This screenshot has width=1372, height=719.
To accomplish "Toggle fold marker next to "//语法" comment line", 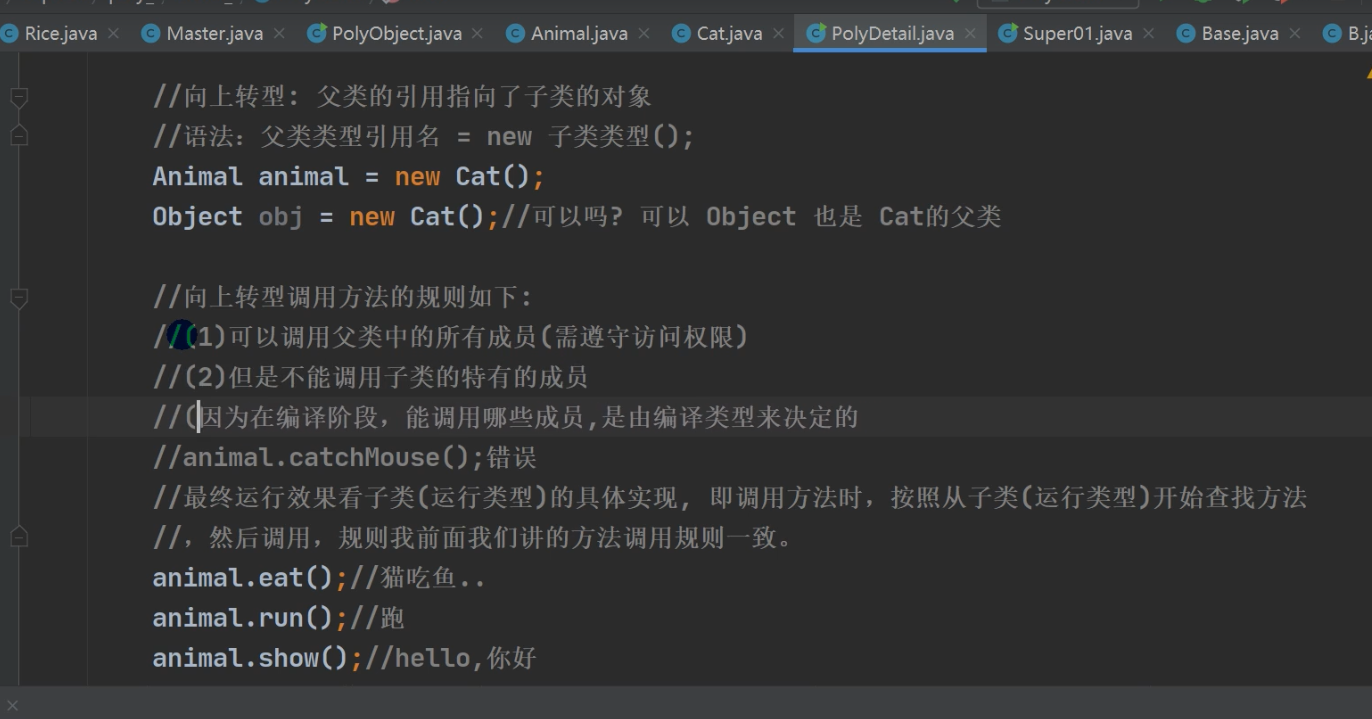I will pyautogui.click(x=18, y=136).
